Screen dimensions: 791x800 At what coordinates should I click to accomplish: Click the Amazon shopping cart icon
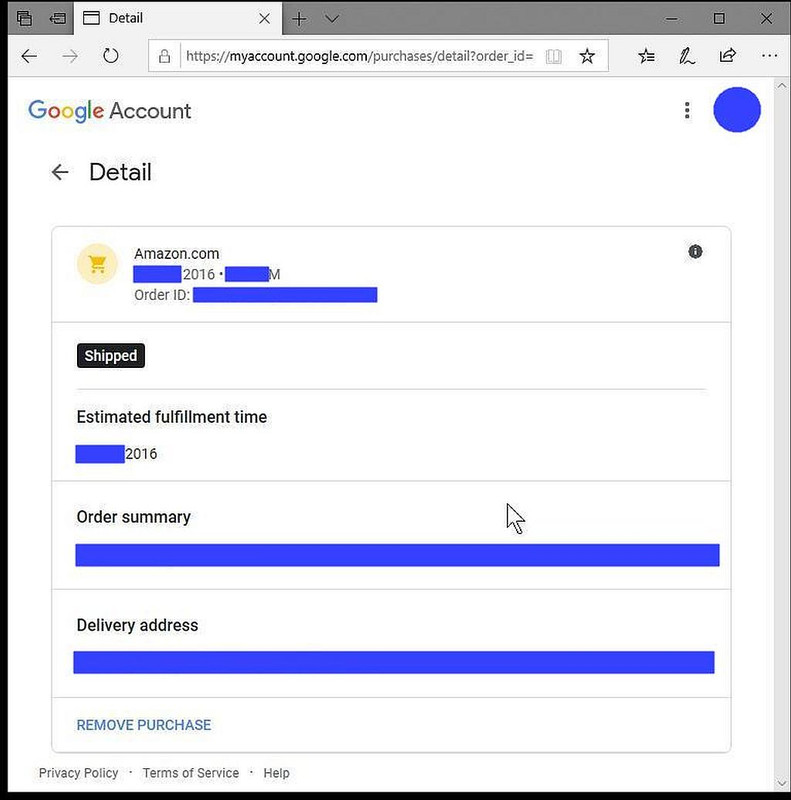point(97,264)
